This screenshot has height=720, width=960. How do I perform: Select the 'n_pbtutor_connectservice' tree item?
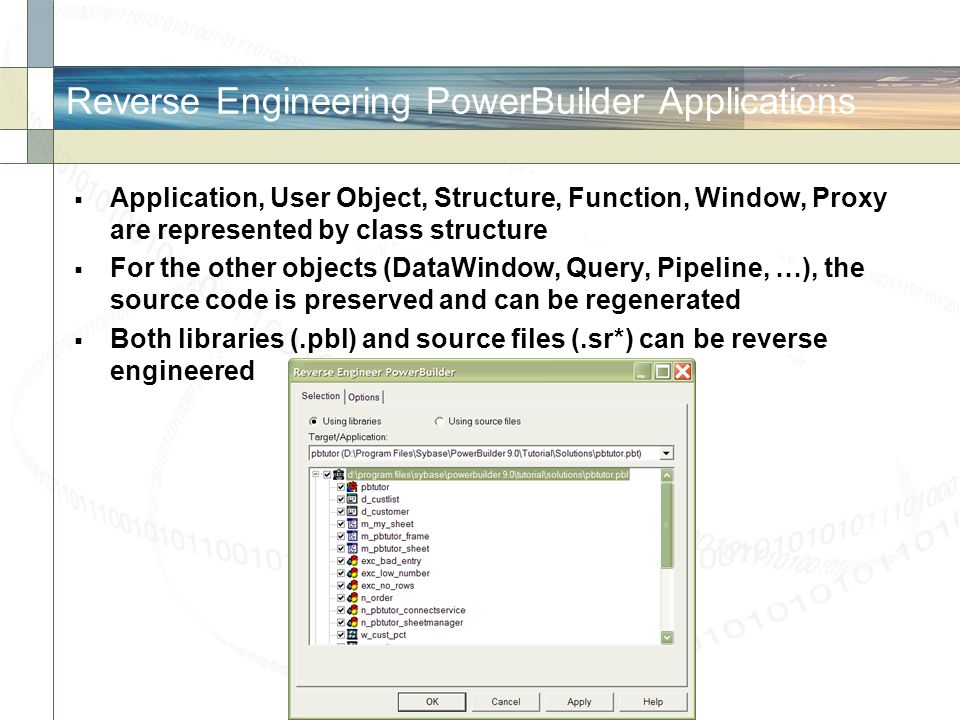coord(413,610)
